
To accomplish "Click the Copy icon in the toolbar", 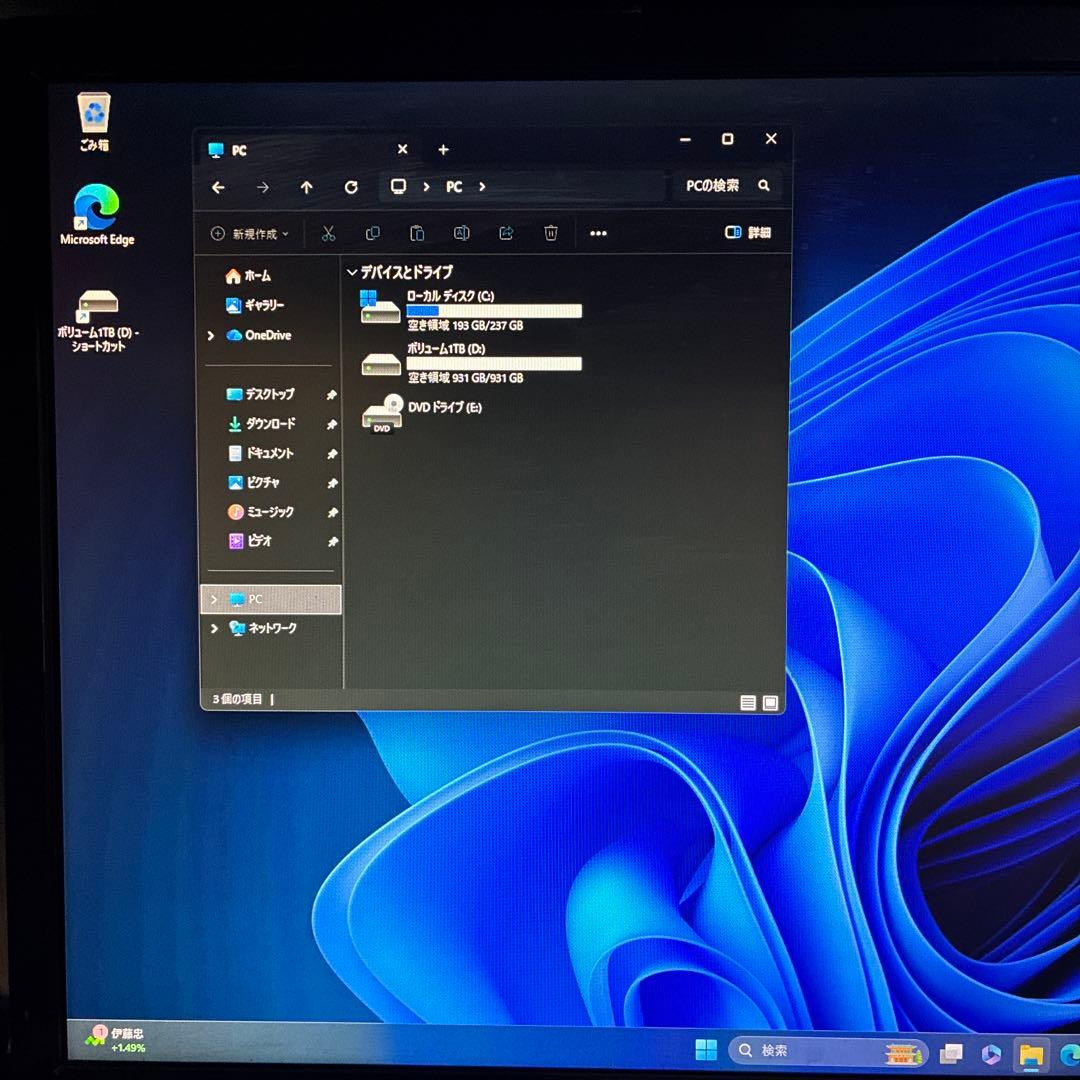I will click(x=373, y=233).
